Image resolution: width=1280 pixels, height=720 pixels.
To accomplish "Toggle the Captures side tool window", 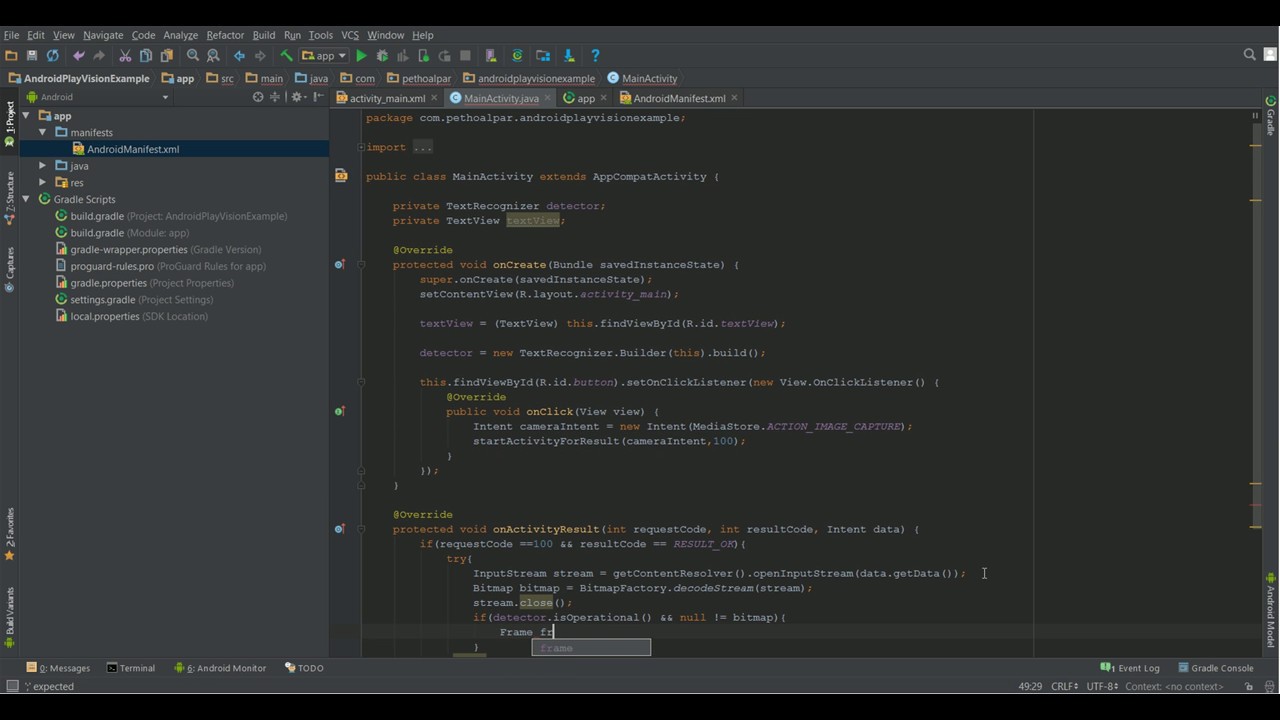I will tap(10, 270).
